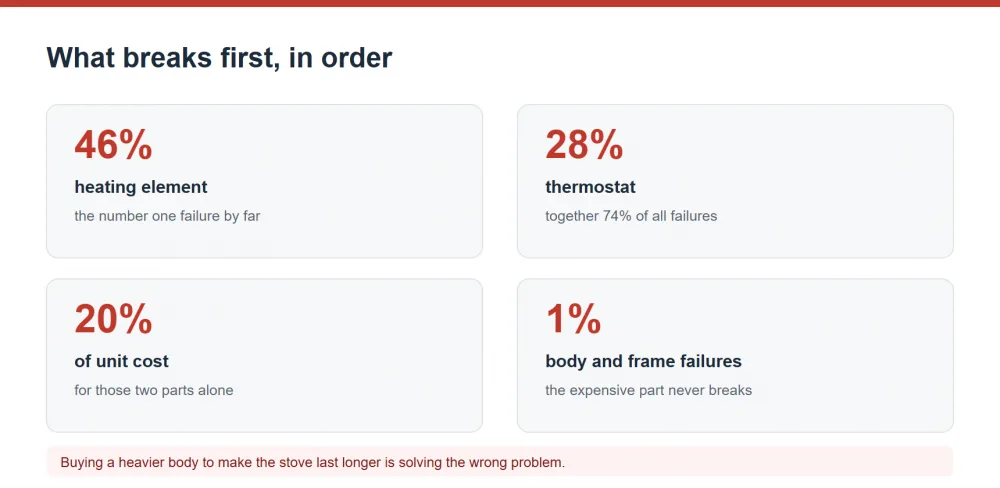Select the 46% figure
1000x488 pixels.
(114, 145)
